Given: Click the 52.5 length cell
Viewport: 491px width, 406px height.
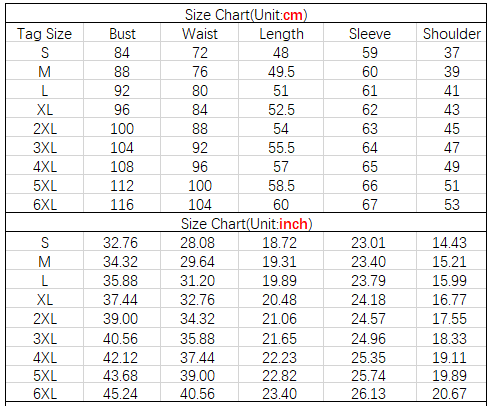Looking at the screenshot, I should [281, 110].
